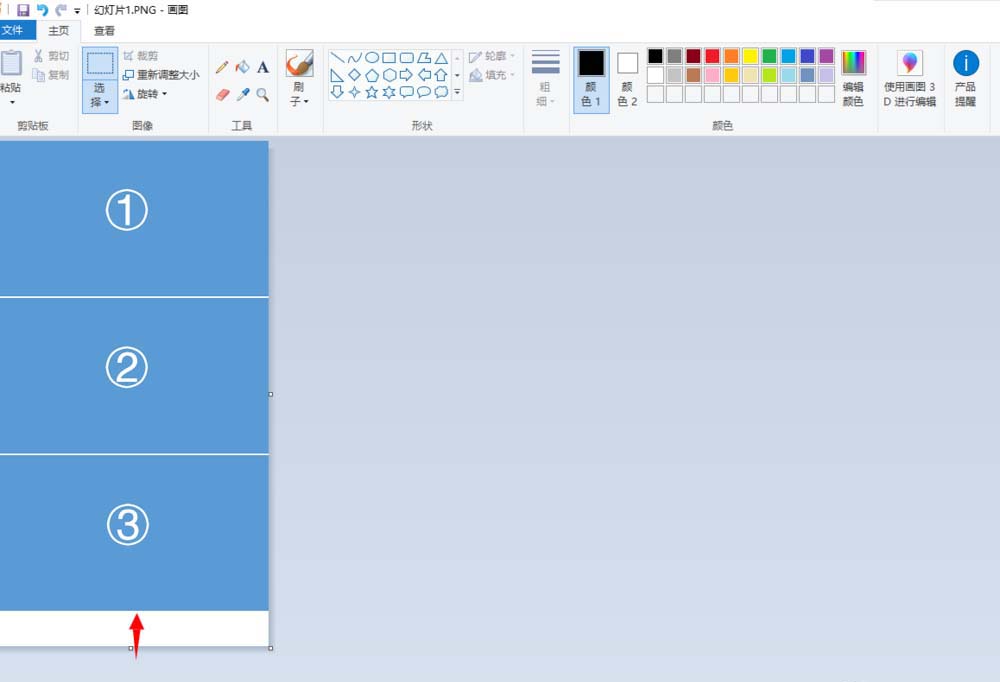Image resolution: width=1000 pixels, height=682 pixels.
Task: Pick the green color swatch
Action: [769, 56]
